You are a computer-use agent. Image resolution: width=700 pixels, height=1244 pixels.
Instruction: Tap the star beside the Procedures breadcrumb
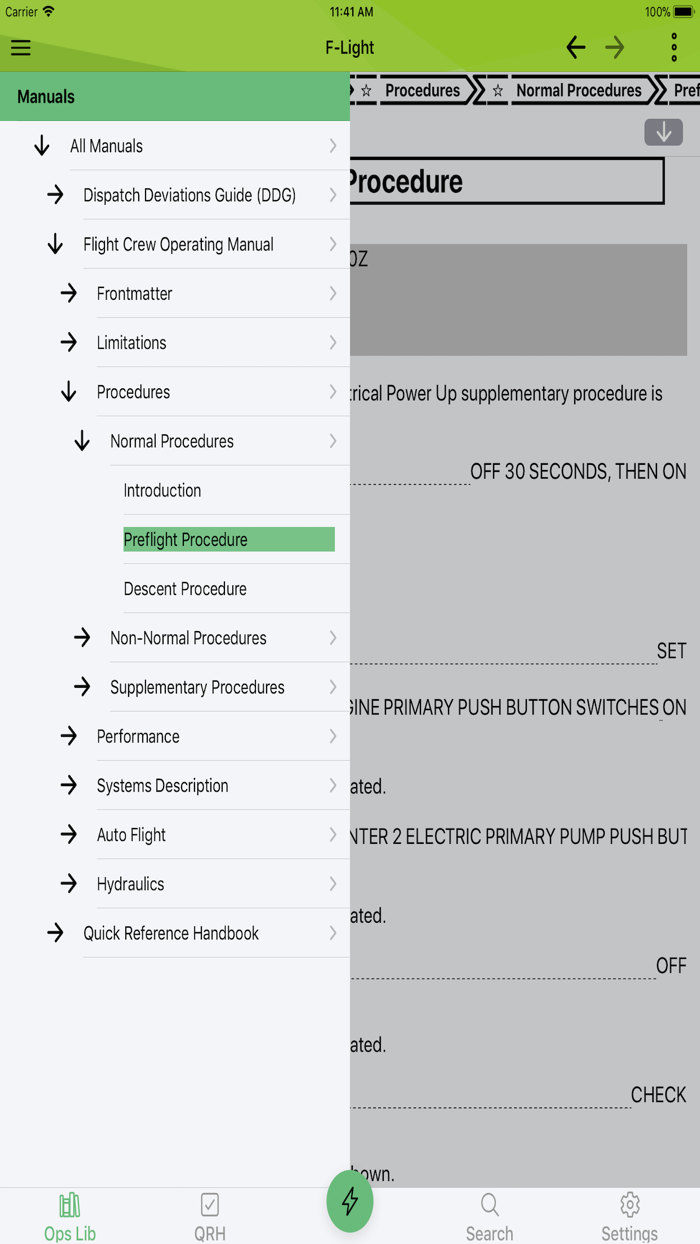tap(366, 91)
